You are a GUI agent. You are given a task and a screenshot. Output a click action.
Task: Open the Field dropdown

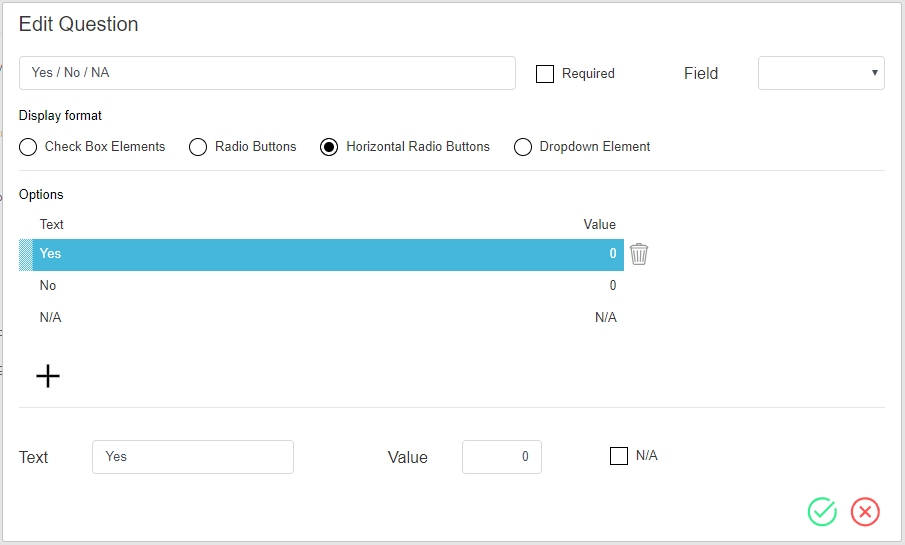(x=821, y=73)
